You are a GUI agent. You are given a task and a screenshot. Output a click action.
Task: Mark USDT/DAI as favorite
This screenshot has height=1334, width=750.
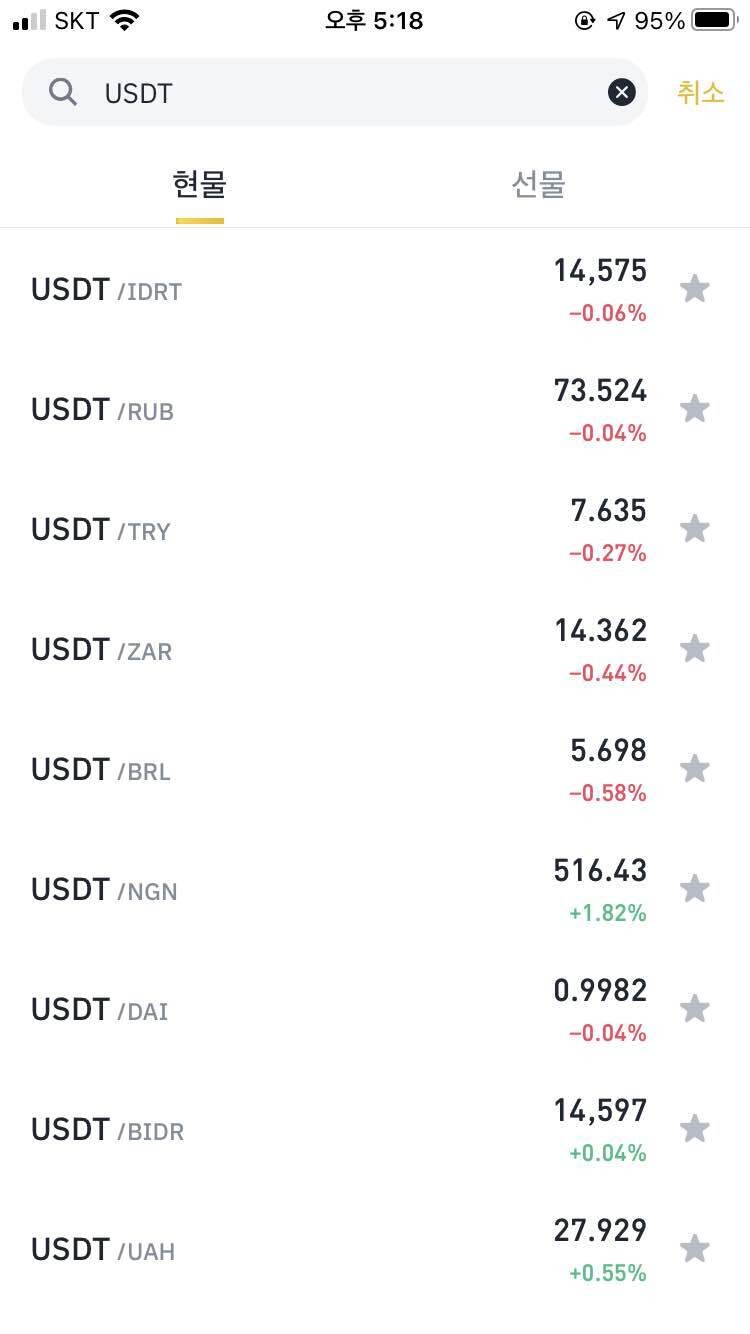coord(694,1009)
